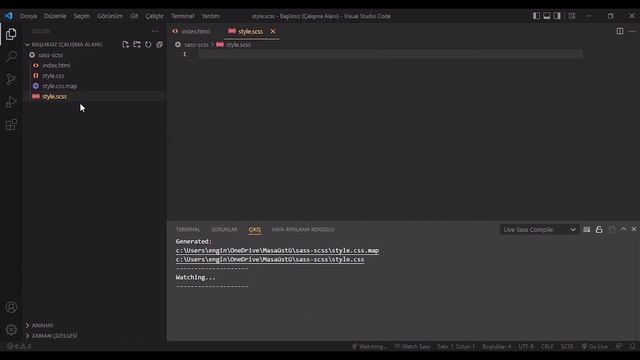Click into line 1 of the editor

(x=390, y=54)
